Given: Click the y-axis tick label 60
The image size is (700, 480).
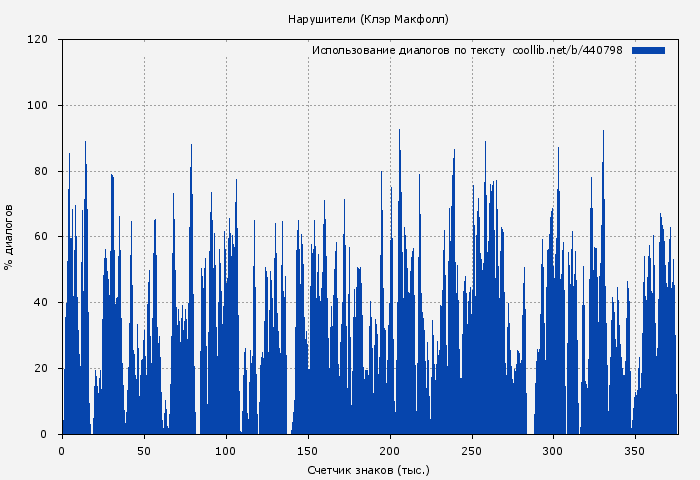Looking at the screenshot, I should point(41,237).
